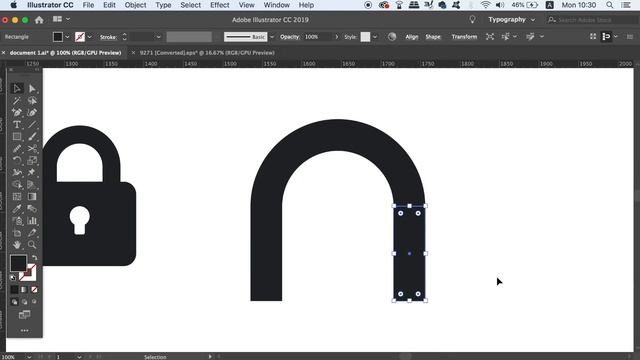This screenshot has height=360, width=640.
Task: Select the Shaper pencil tool
Action: pos(17,149)
